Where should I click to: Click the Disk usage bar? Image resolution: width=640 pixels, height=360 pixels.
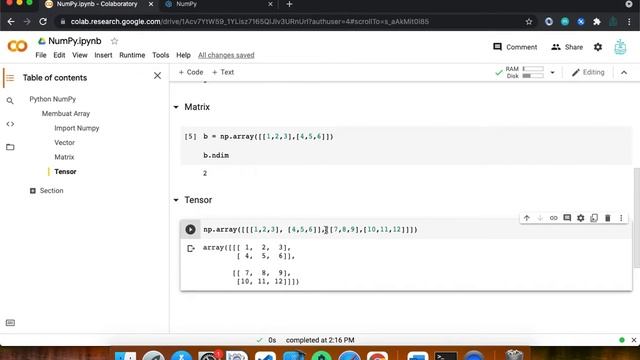[533, 76]
